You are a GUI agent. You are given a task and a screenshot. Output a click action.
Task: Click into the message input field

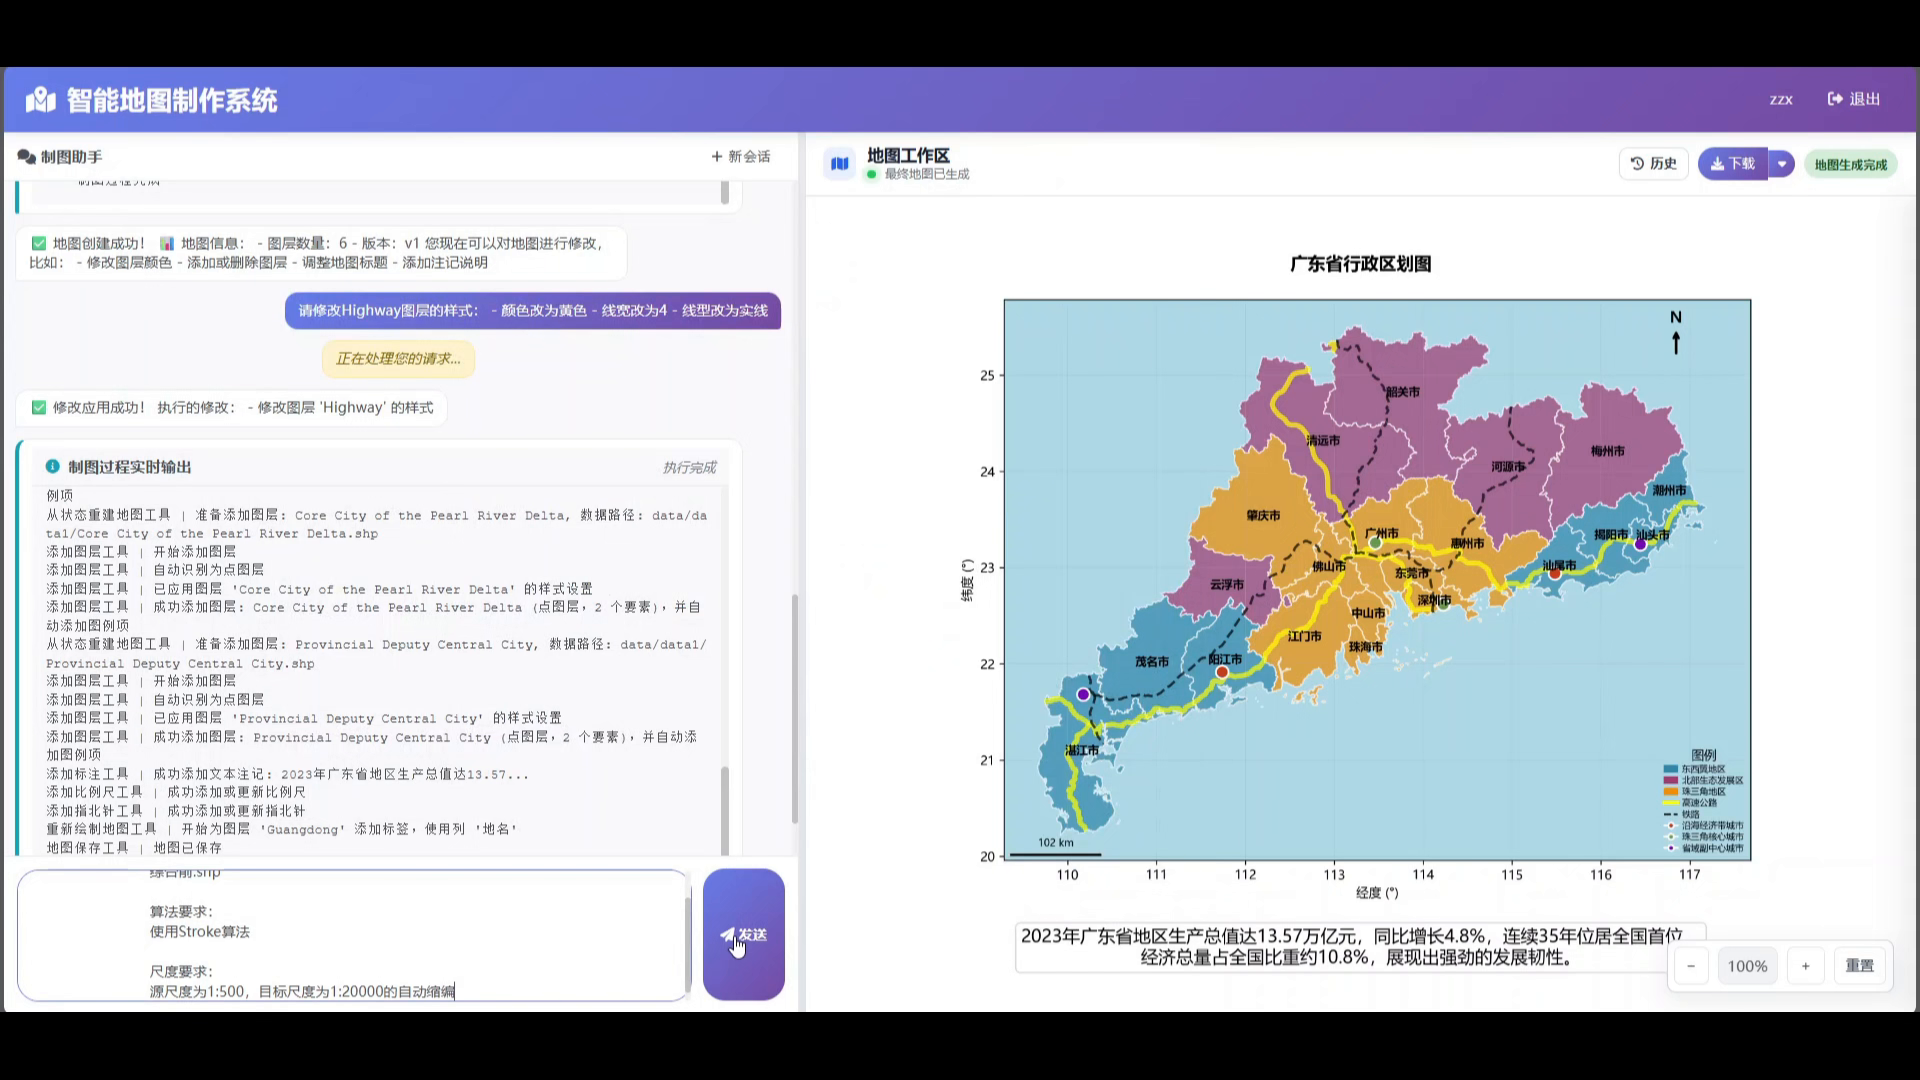352,935
